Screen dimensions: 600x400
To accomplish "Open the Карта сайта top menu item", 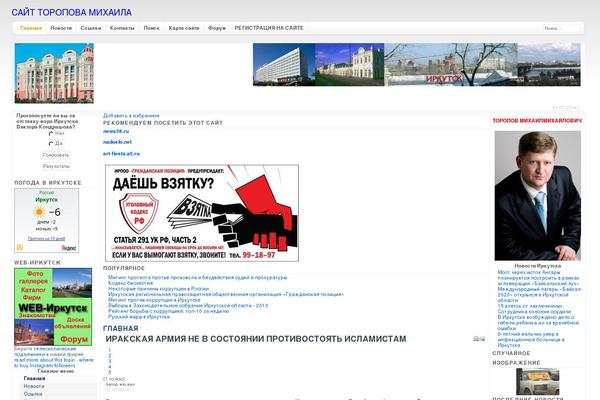I will [x=184, y=28].
